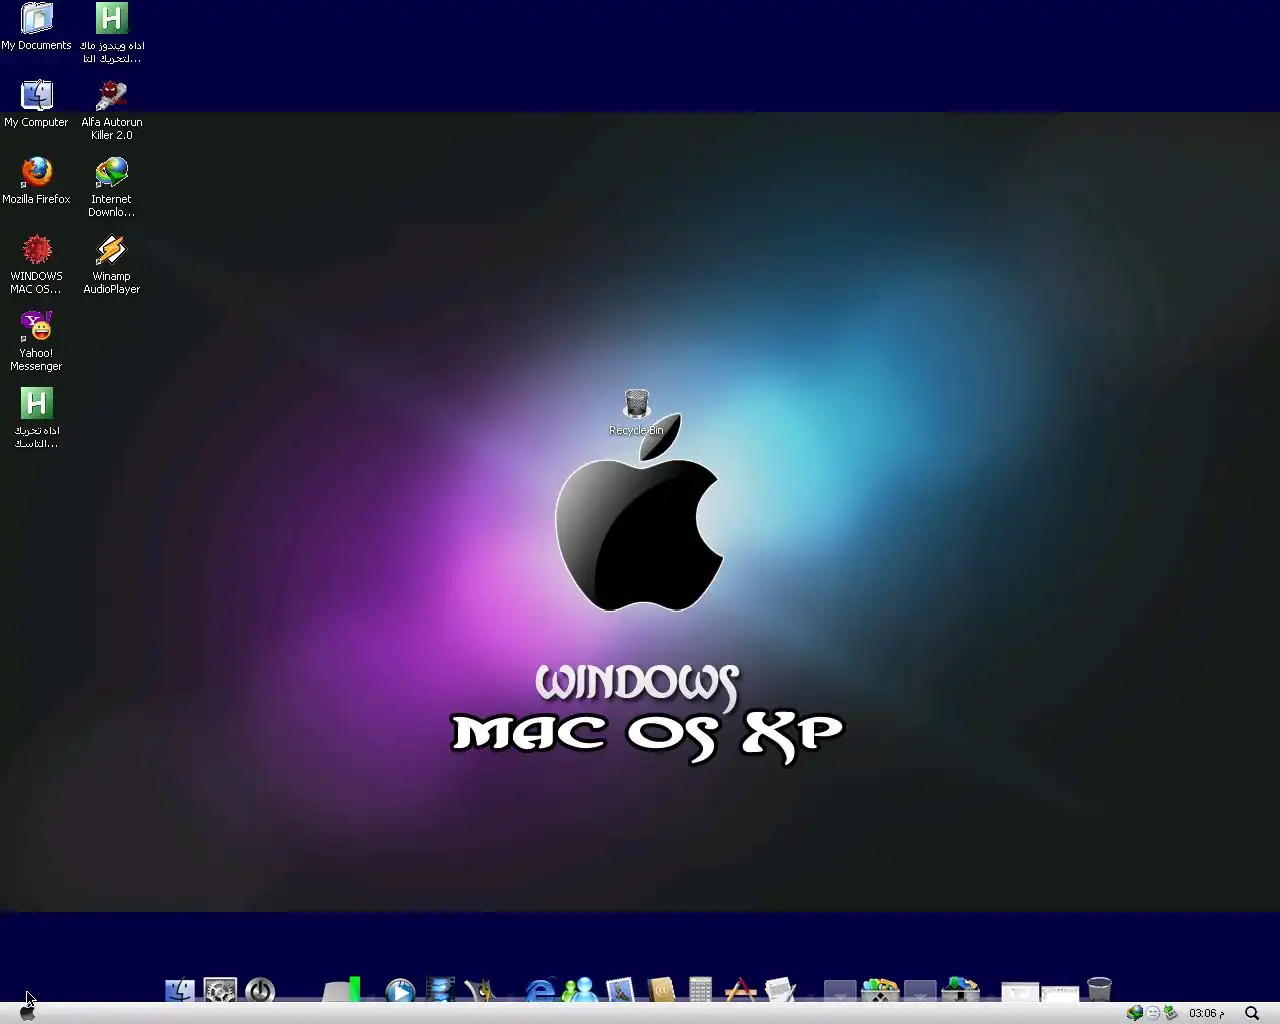
Task: Launch the Calculator icon in the dock
Action: 700,990
